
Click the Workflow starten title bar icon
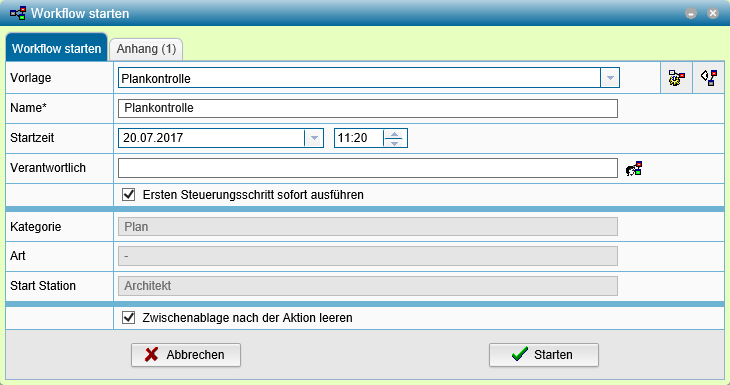[18, 13]
